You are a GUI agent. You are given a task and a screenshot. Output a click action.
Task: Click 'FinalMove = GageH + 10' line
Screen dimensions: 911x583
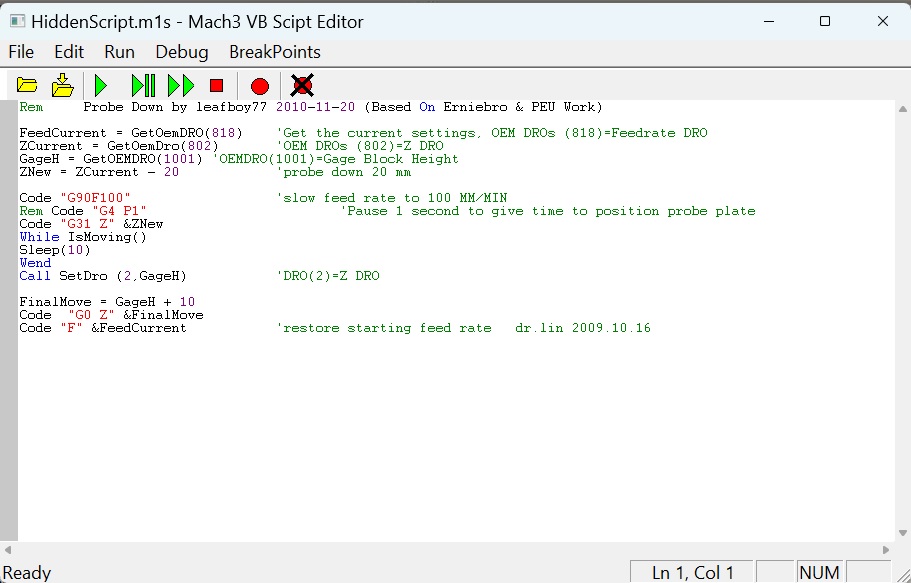coord(107,302)
